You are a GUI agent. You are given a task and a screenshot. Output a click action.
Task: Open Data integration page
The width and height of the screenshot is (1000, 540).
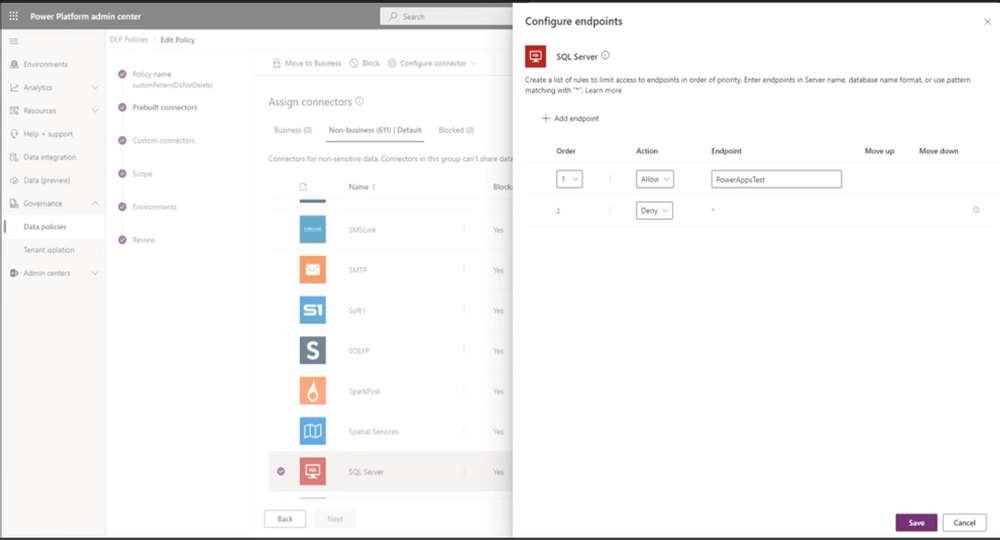pos(50,157)
